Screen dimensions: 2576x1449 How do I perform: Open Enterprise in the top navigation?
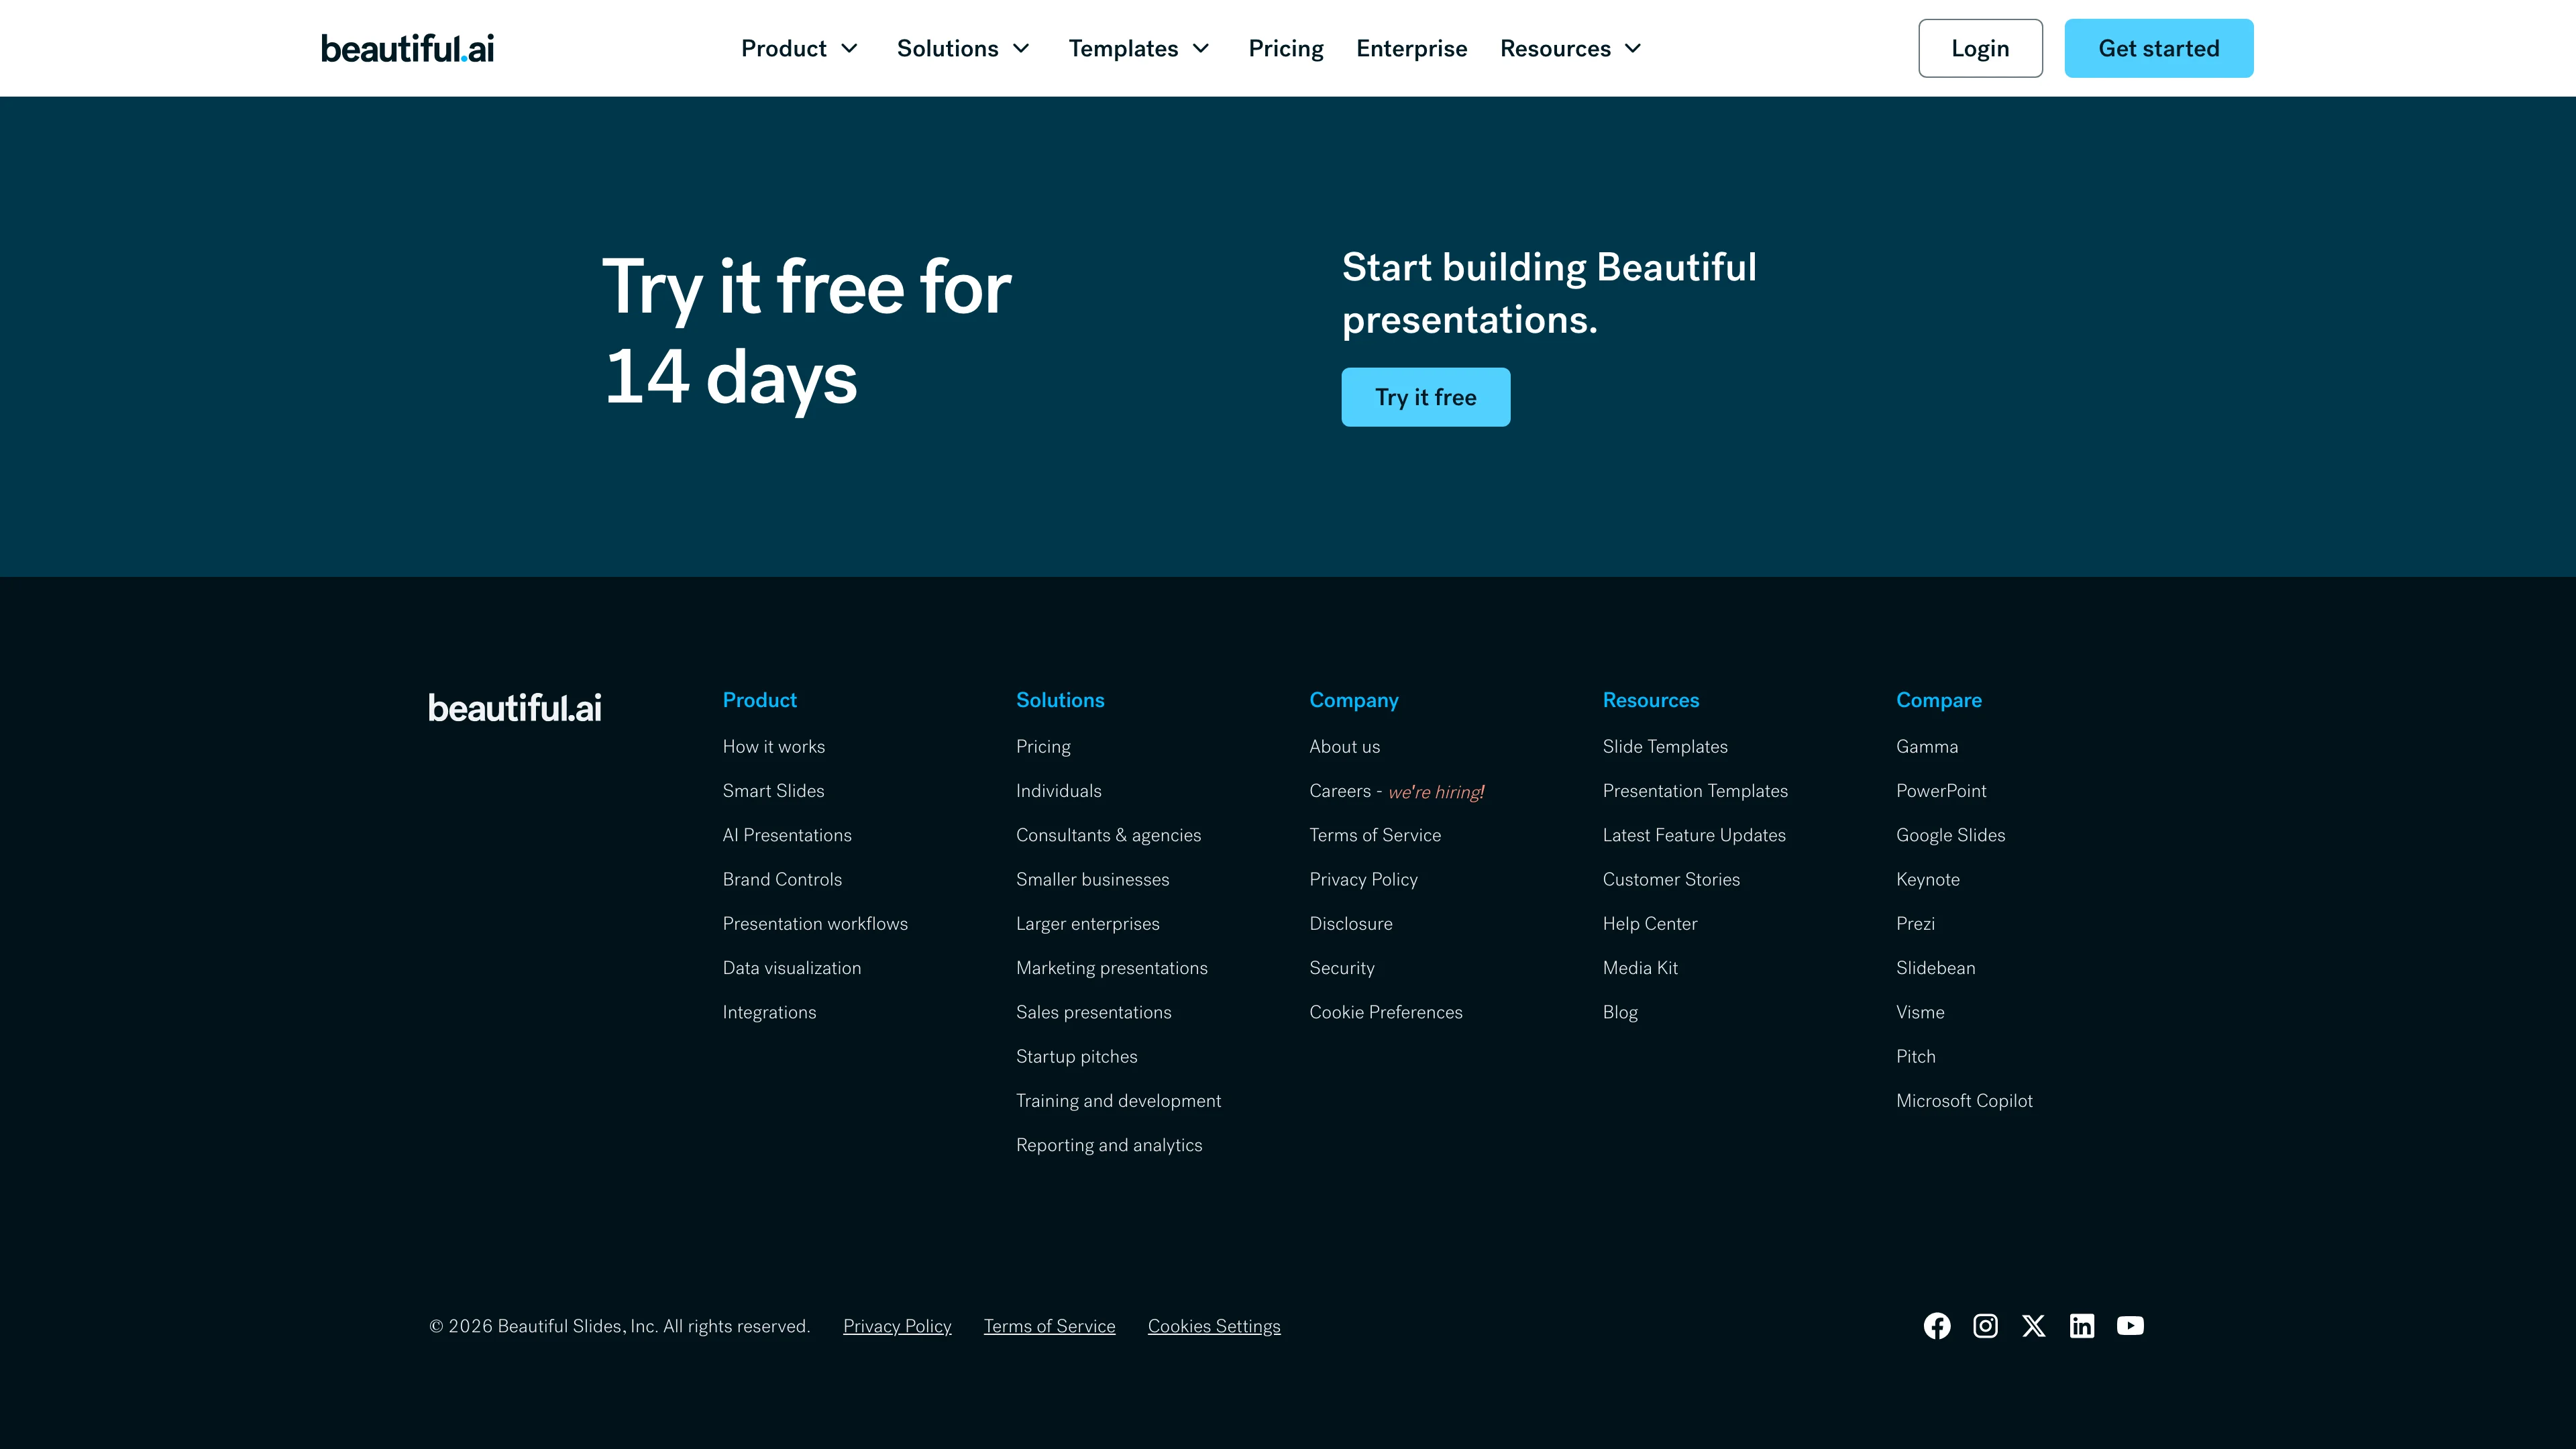click(x=1412, y=48)
